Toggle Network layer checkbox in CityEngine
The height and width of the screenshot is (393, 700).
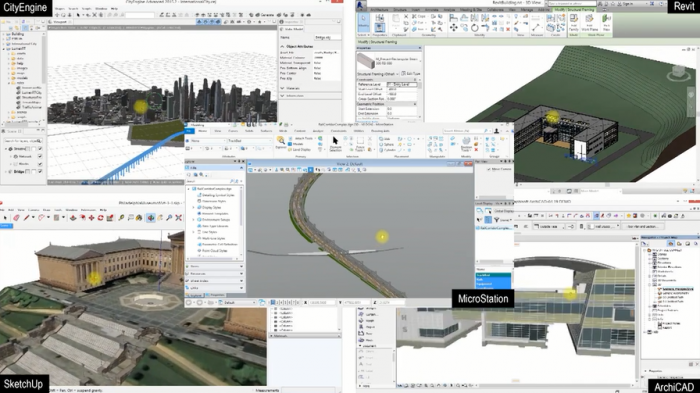pyautogui.click(x=40, y=156)
